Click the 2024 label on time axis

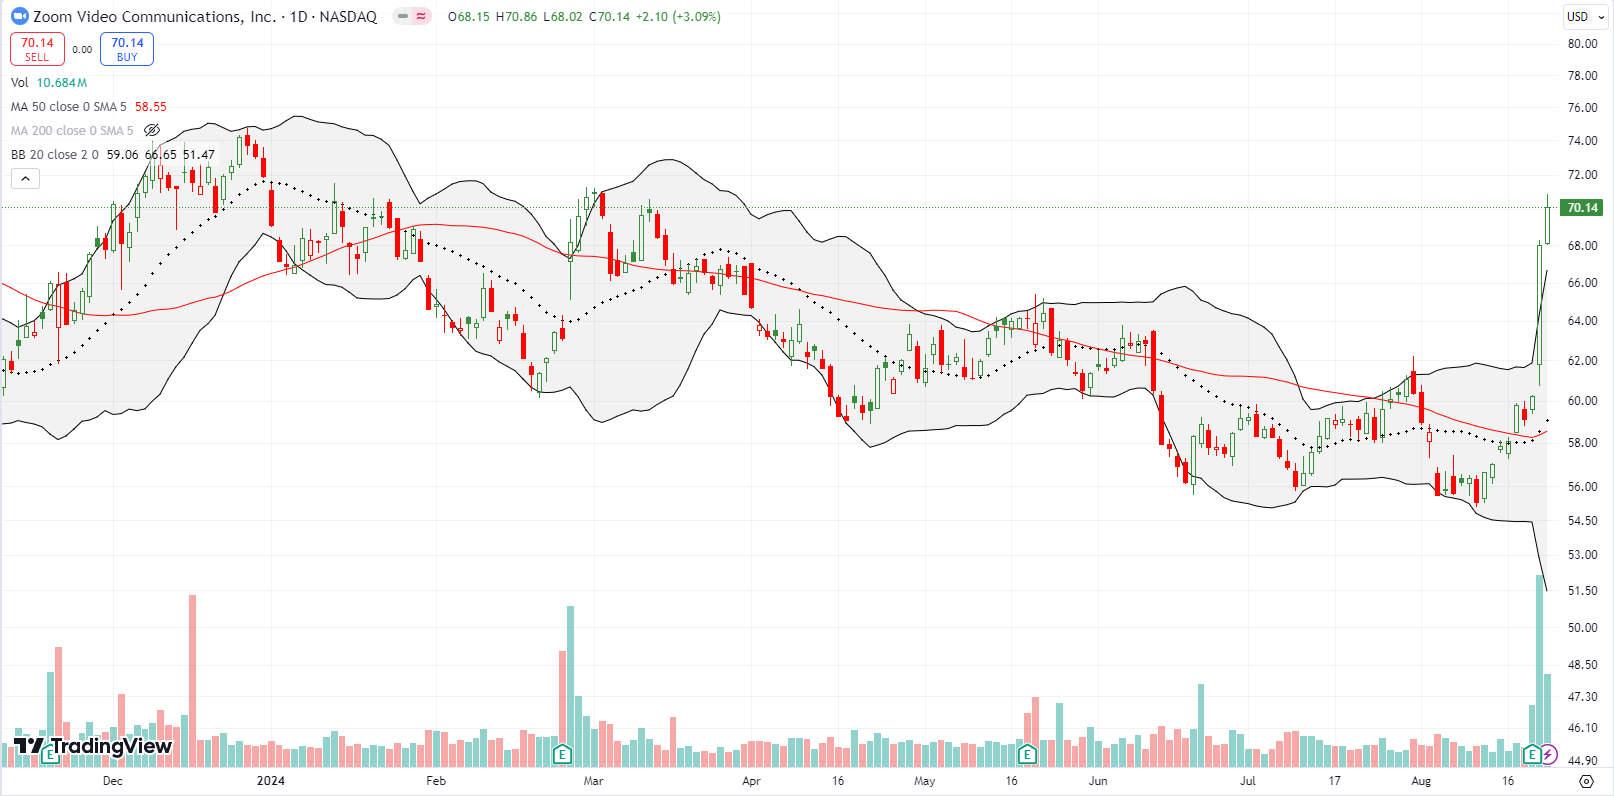(x=271, y=781)
